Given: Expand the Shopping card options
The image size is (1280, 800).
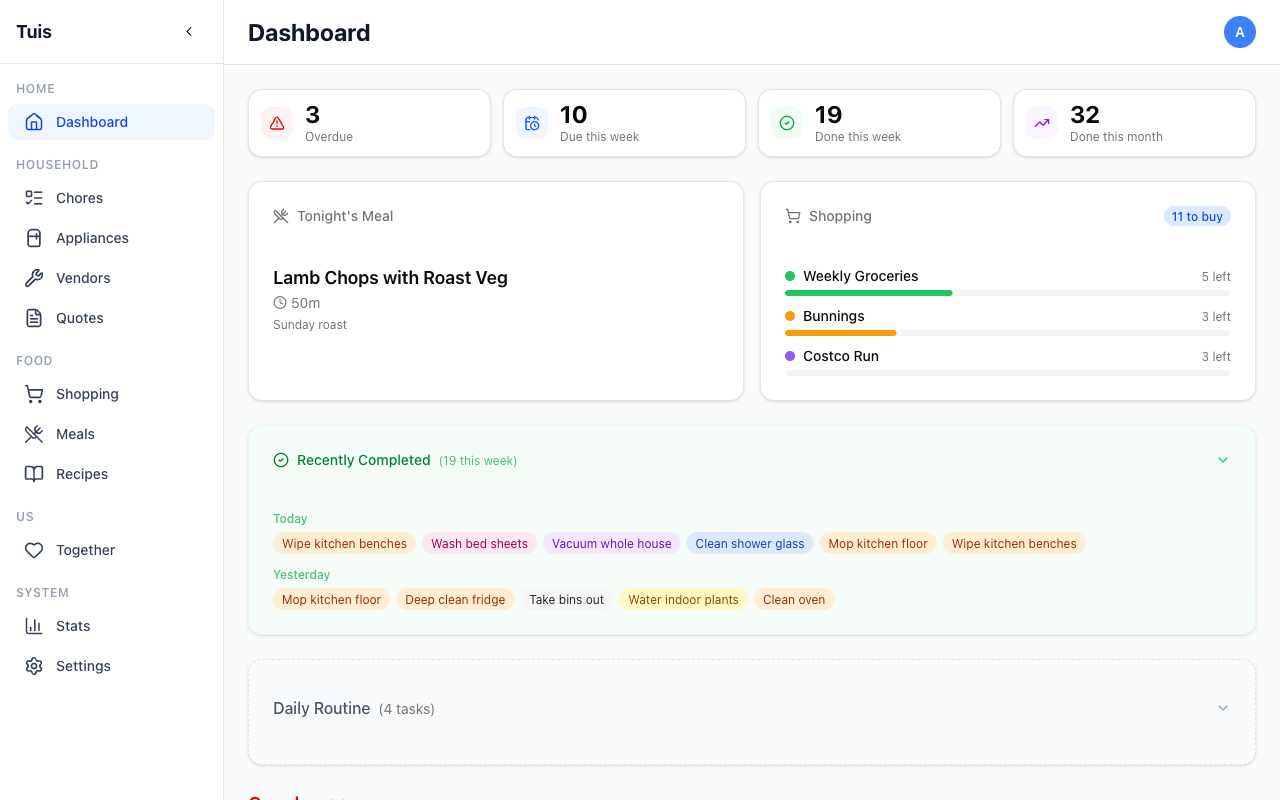Looking at the screenshot, I should [1197, 216].
